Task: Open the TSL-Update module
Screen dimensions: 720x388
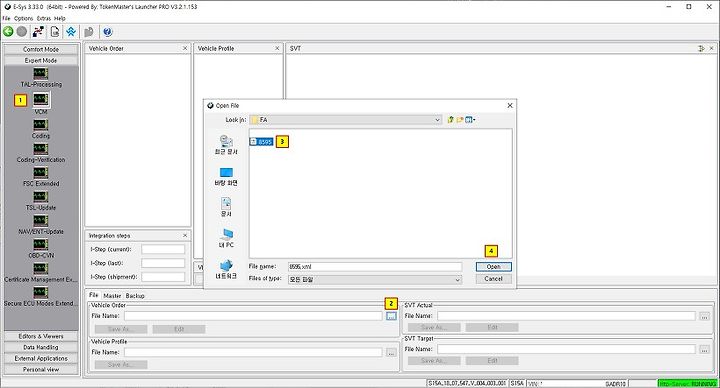Action: click(41, 201)
